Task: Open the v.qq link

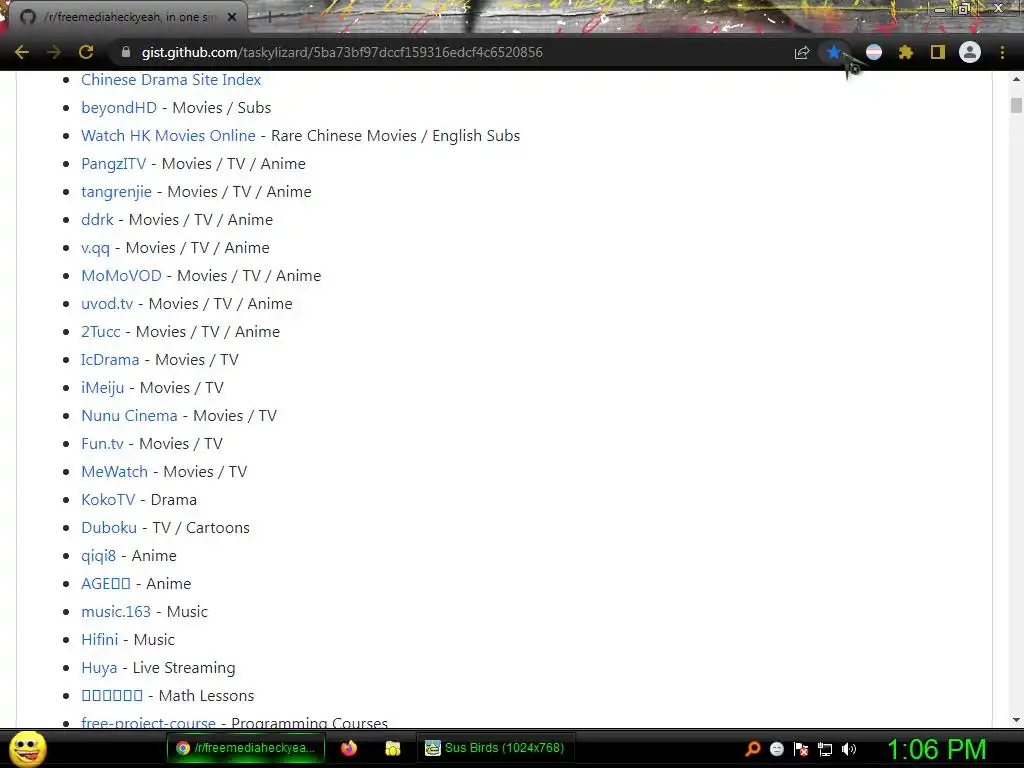Action: point(95,248)
